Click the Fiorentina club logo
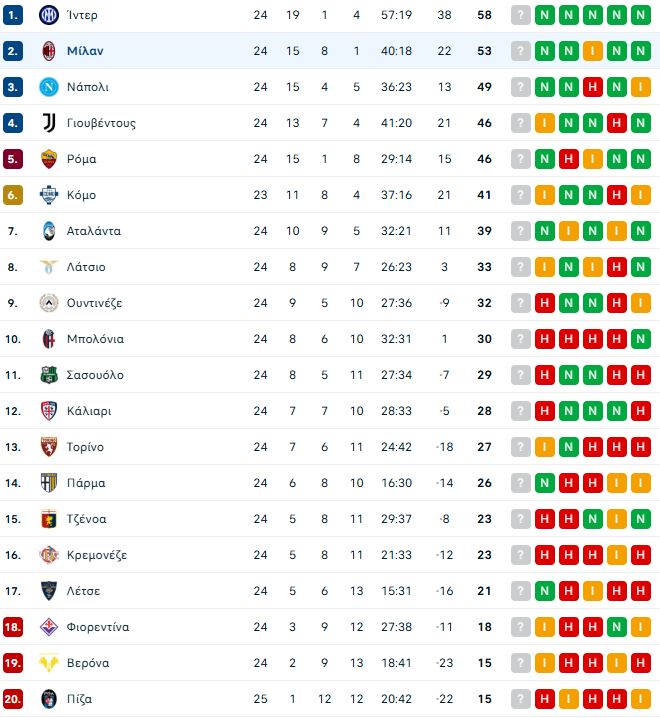Image resolution: width=660 pixels, height=718 pixels. (x=49, y=627)
